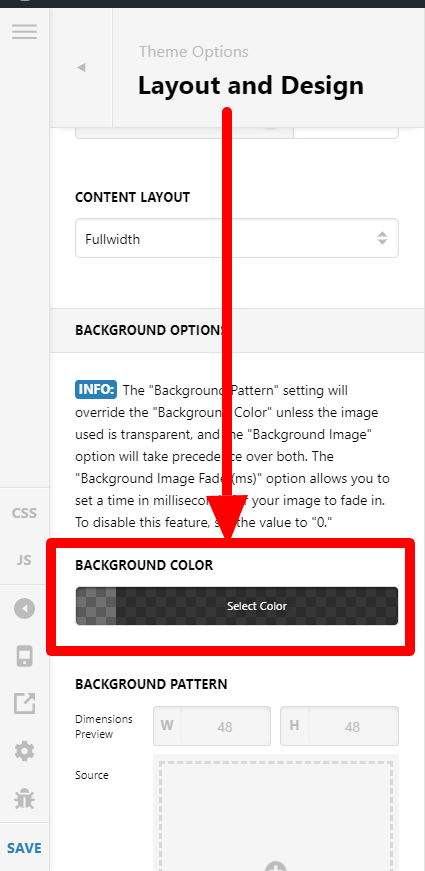Click the Content Layout up-down arrows
The width and height of the screenshot is (425, 871).
382,238
